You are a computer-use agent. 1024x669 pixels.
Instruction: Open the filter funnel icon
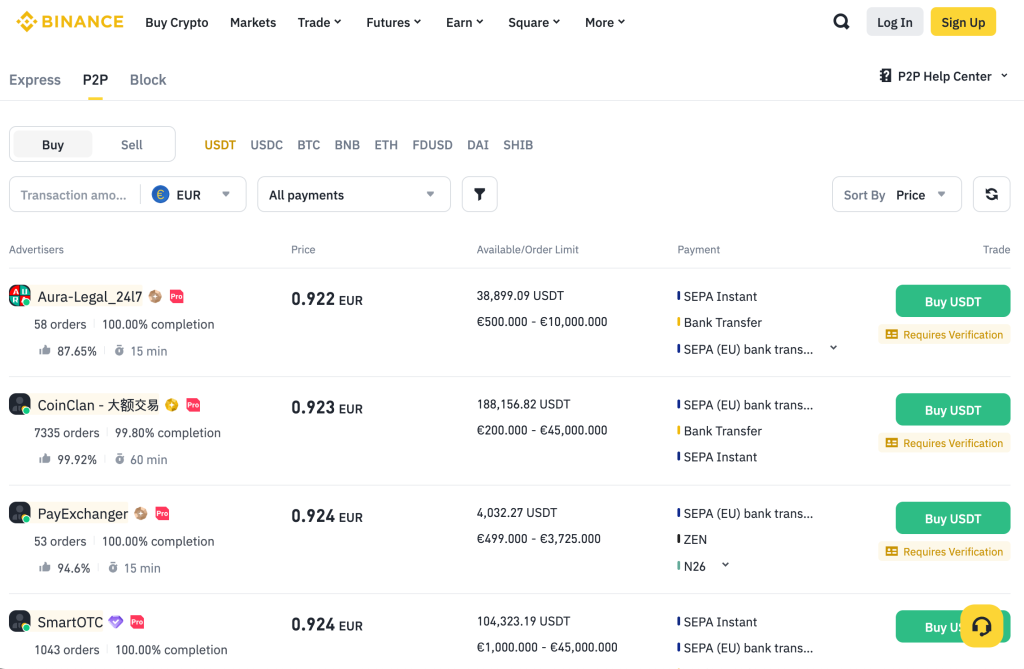[479, 195]
